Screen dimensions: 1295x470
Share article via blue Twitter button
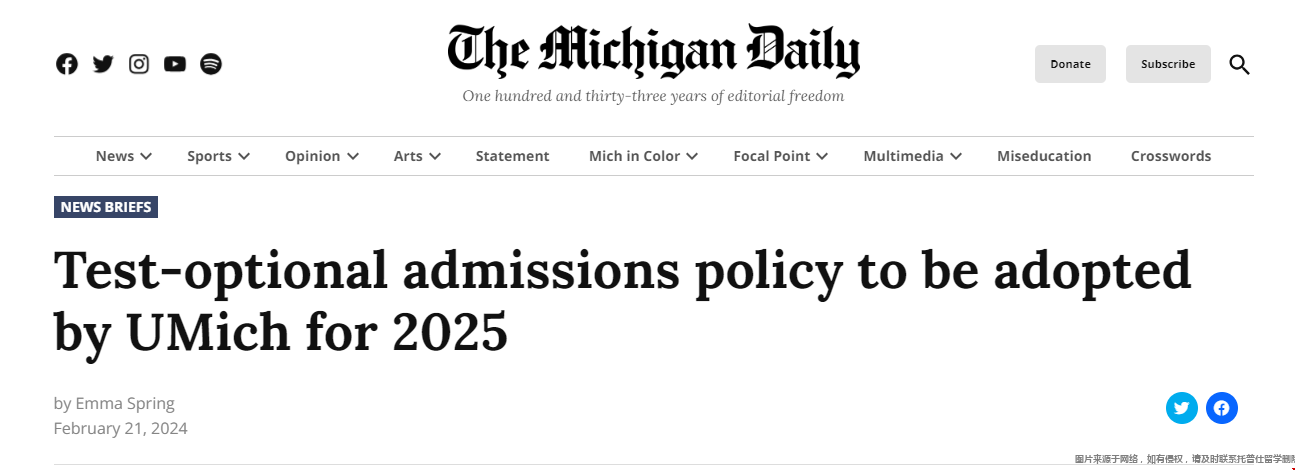click(1181, 408)
